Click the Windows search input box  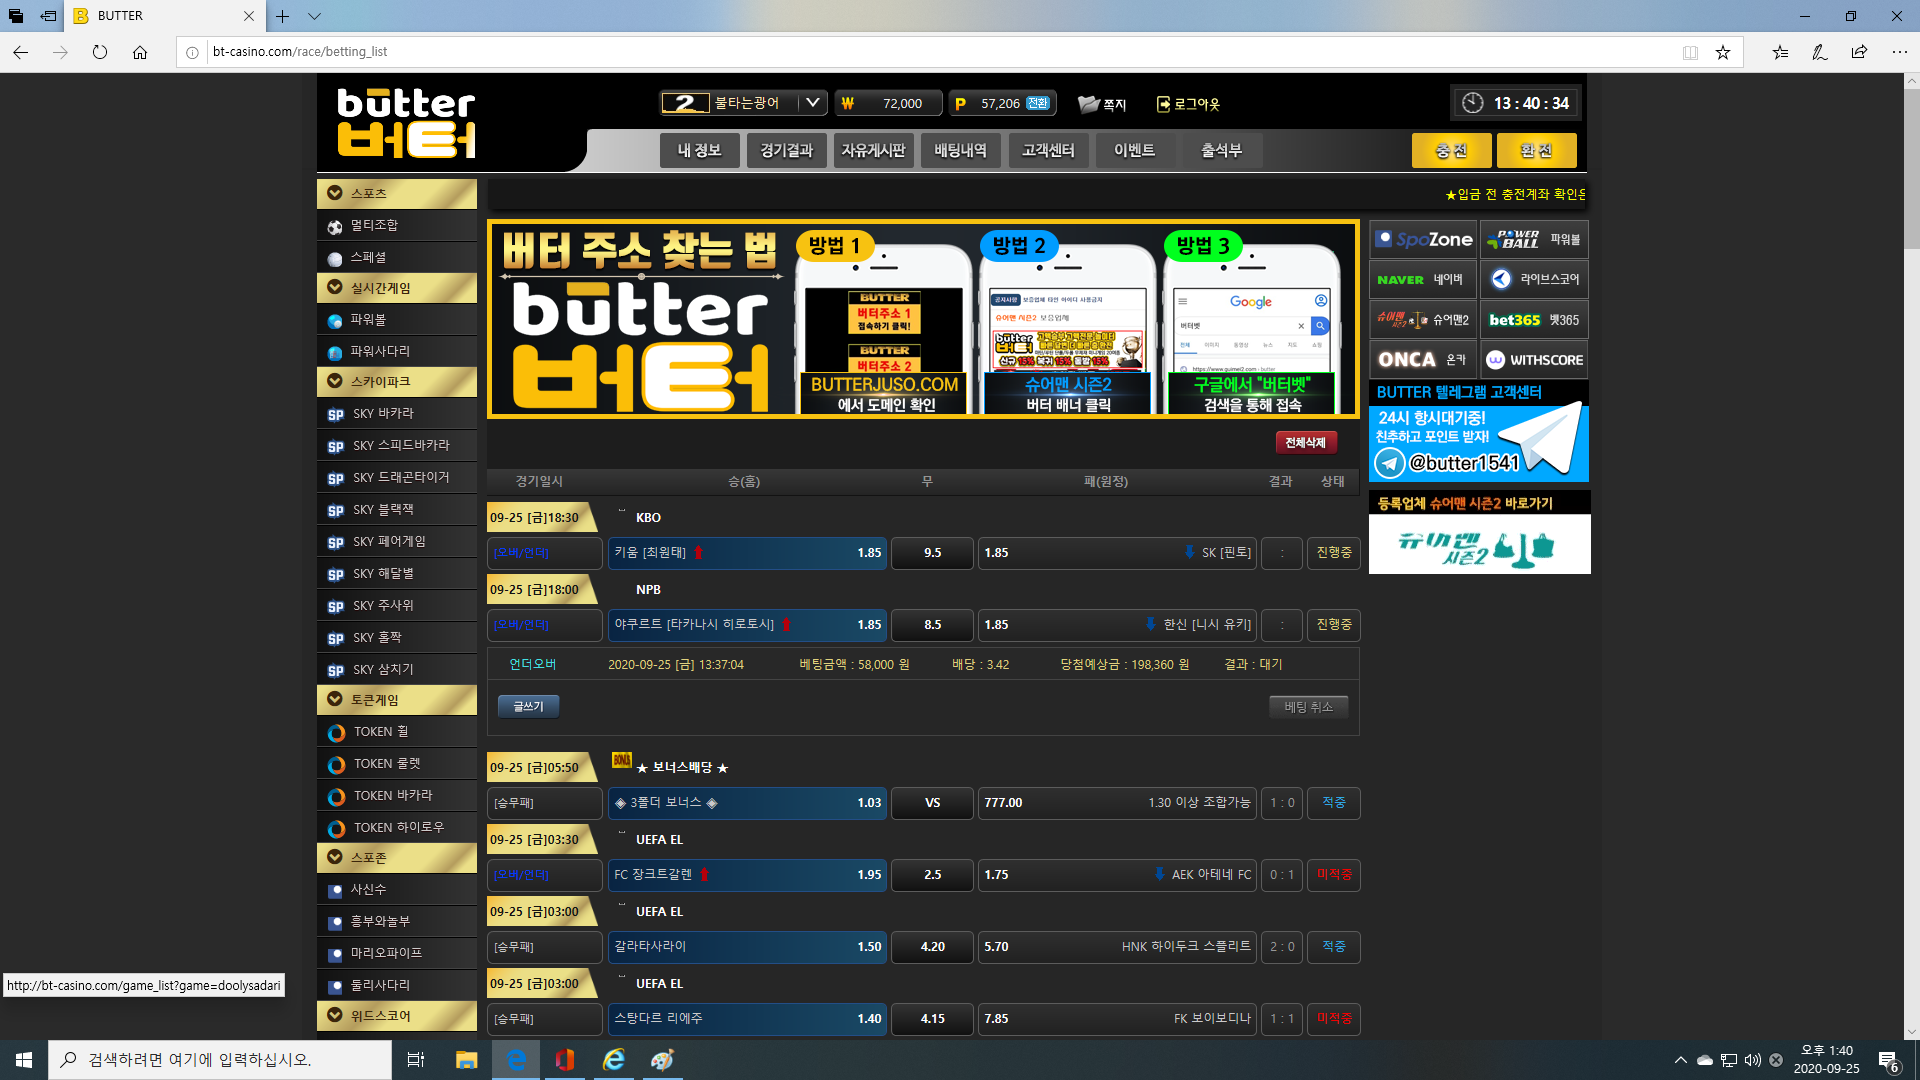(x=220, y=1060)
